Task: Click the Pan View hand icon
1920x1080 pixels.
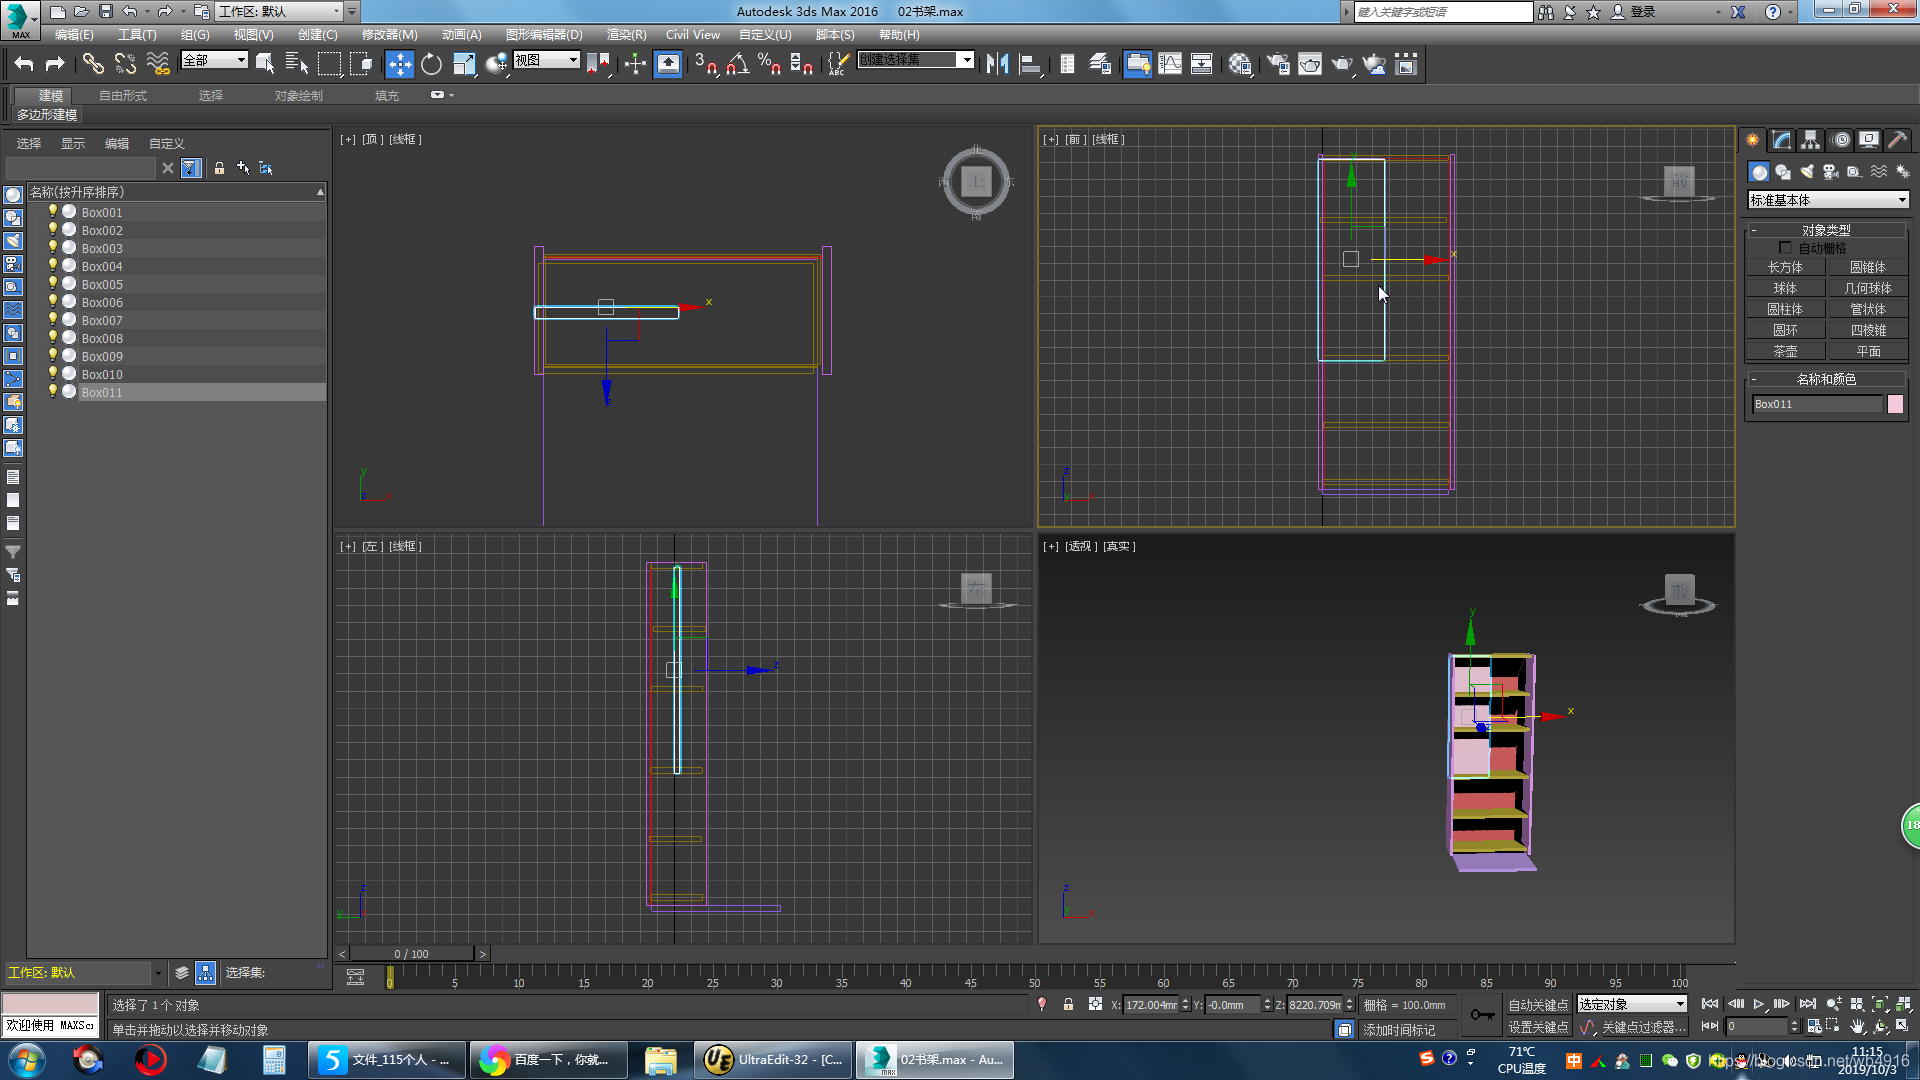Action: [1857, 1026]
